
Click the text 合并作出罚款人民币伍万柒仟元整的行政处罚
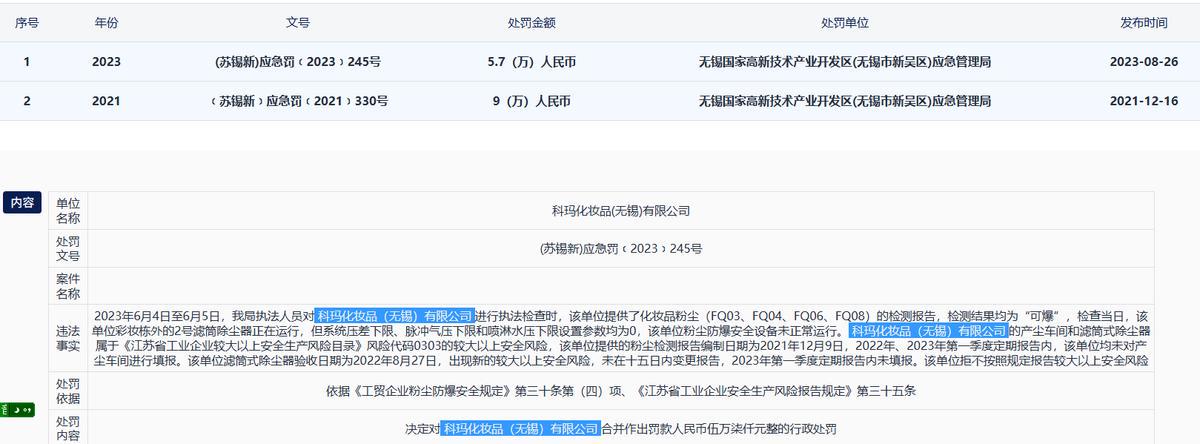click(x=718, y=429)
